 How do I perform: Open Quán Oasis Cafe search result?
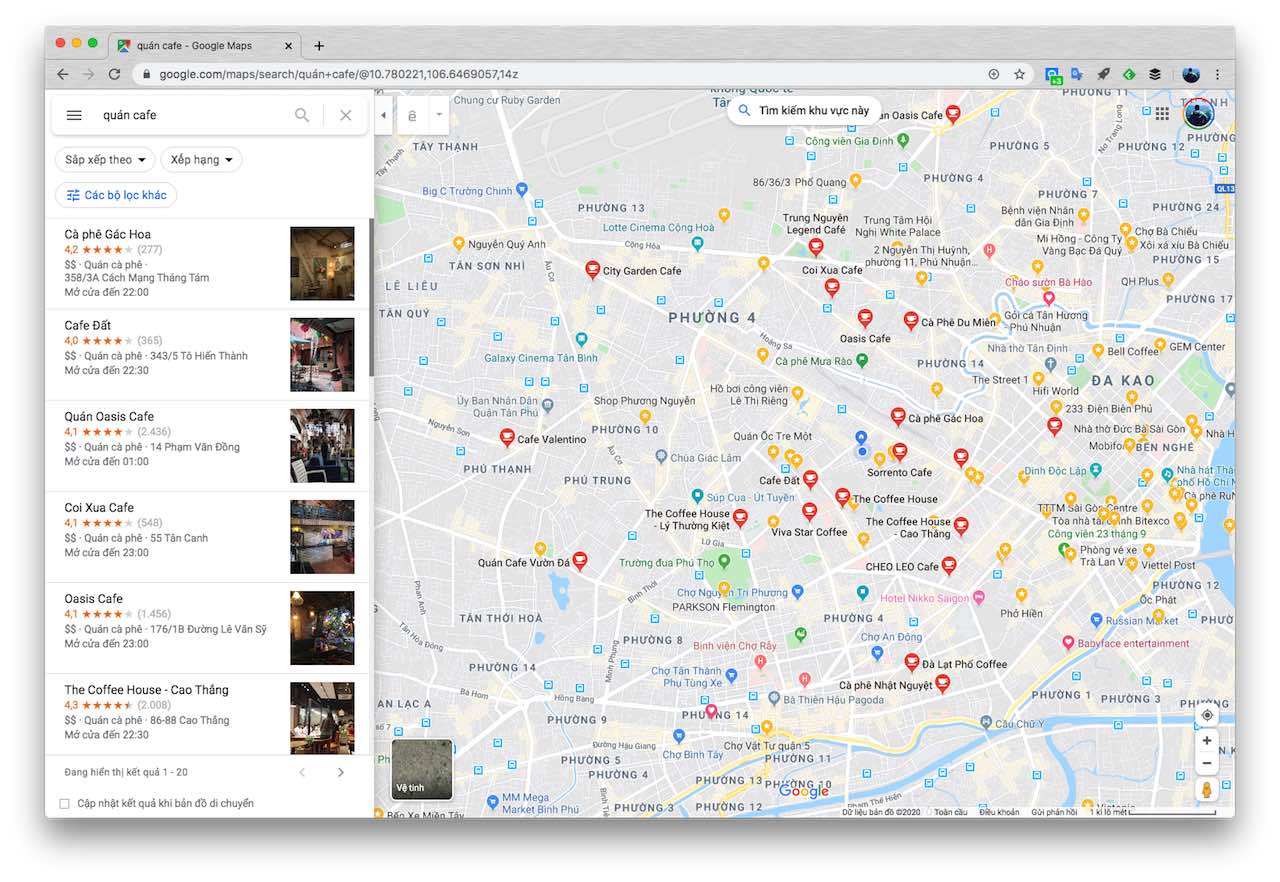point(207,446)
